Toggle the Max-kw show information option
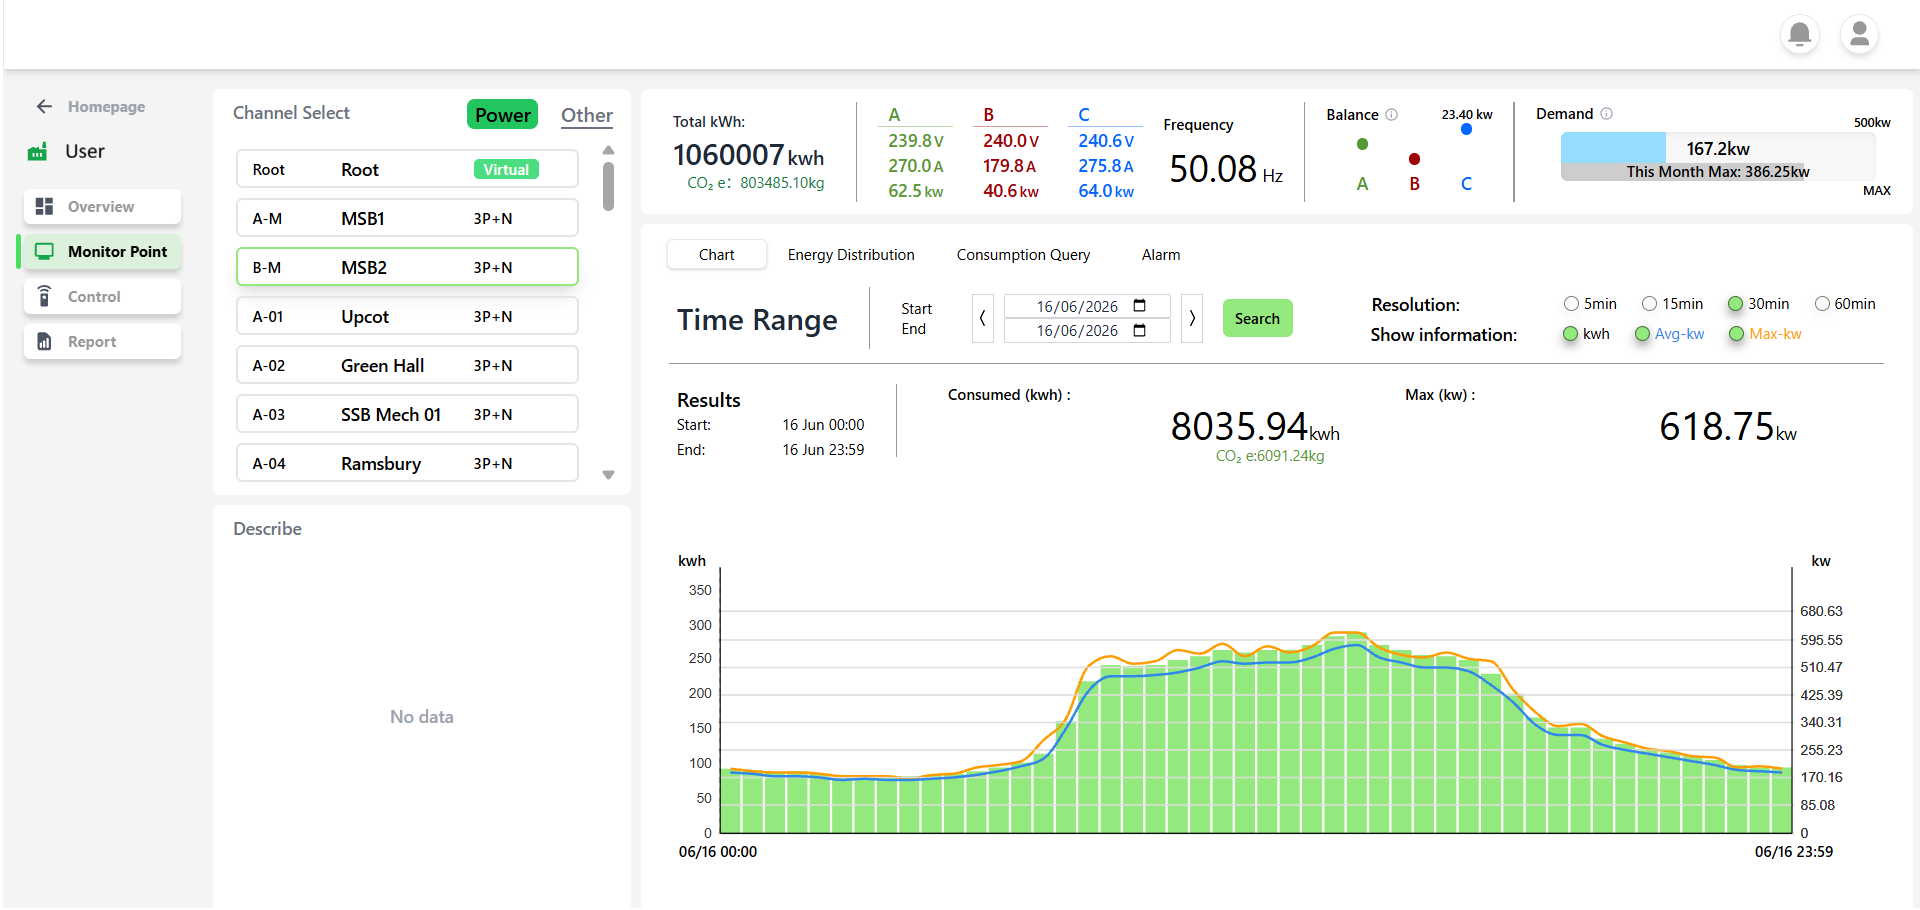1920x910 pixels. point(1736,334)
